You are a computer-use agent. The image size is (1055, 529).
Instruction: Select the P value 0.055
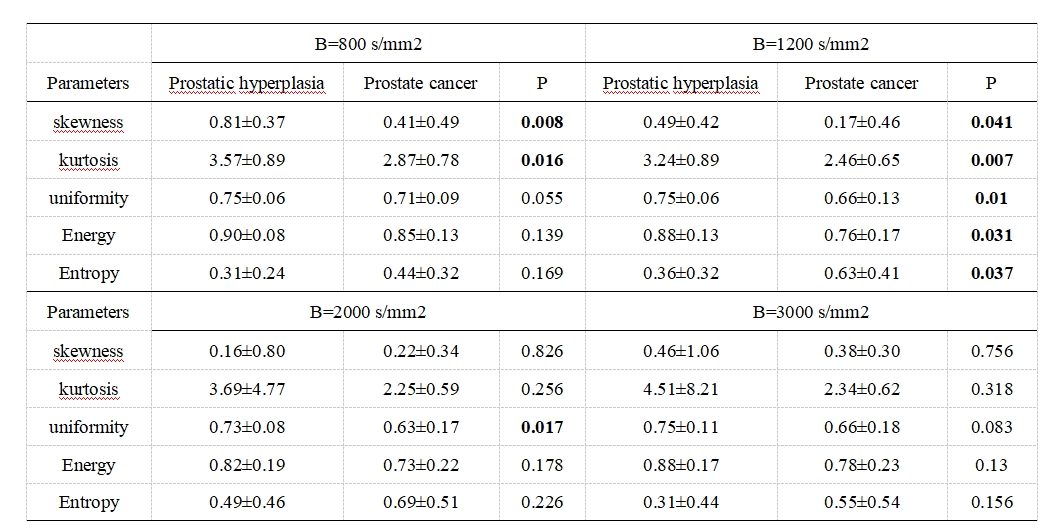click(542, 198)
